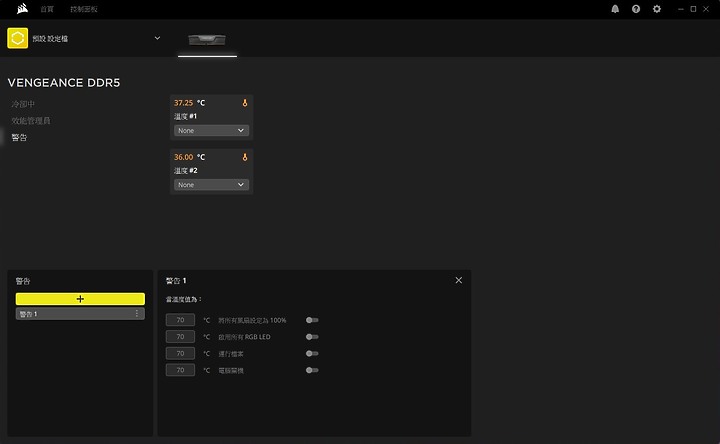Click temperature field for 運行檔案 row

tap(180, 353)
